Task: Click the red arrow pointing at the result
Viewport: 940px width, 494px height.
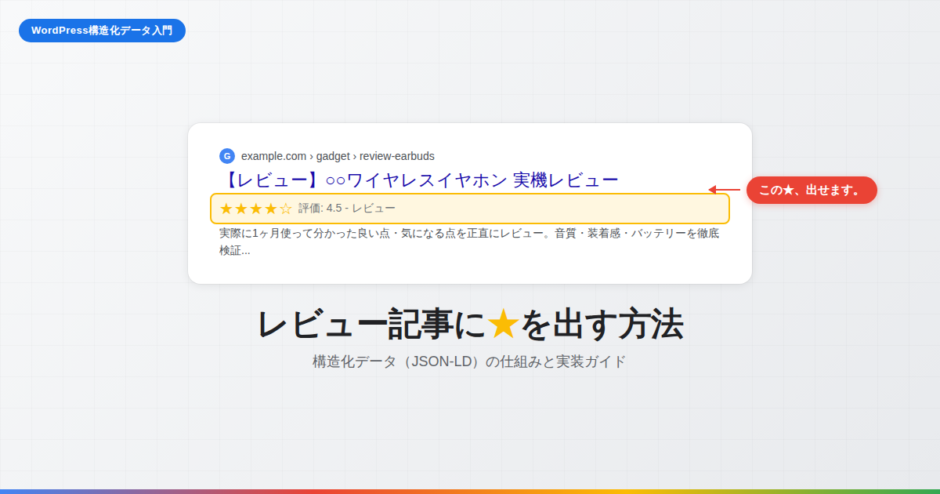Action: pyautogui.click(x=724, y=190)
